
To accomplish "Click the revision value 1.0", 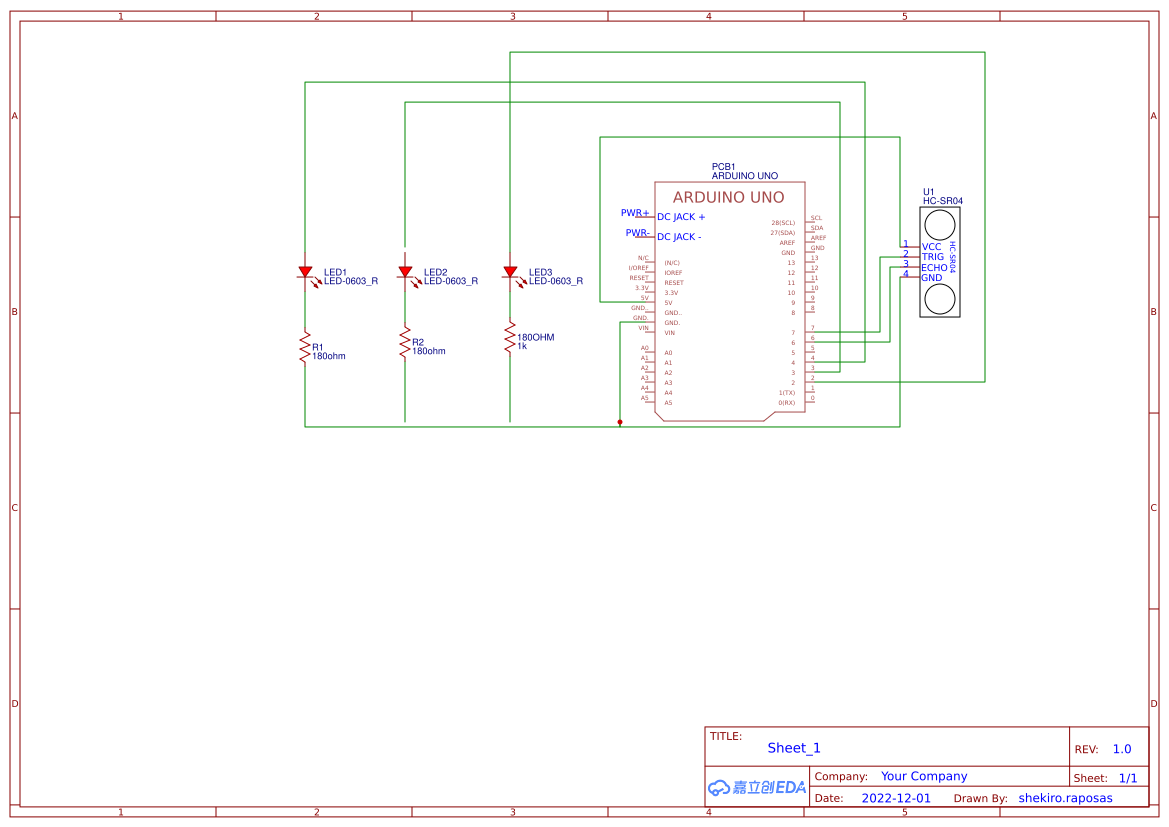I will pos(1123,748).
